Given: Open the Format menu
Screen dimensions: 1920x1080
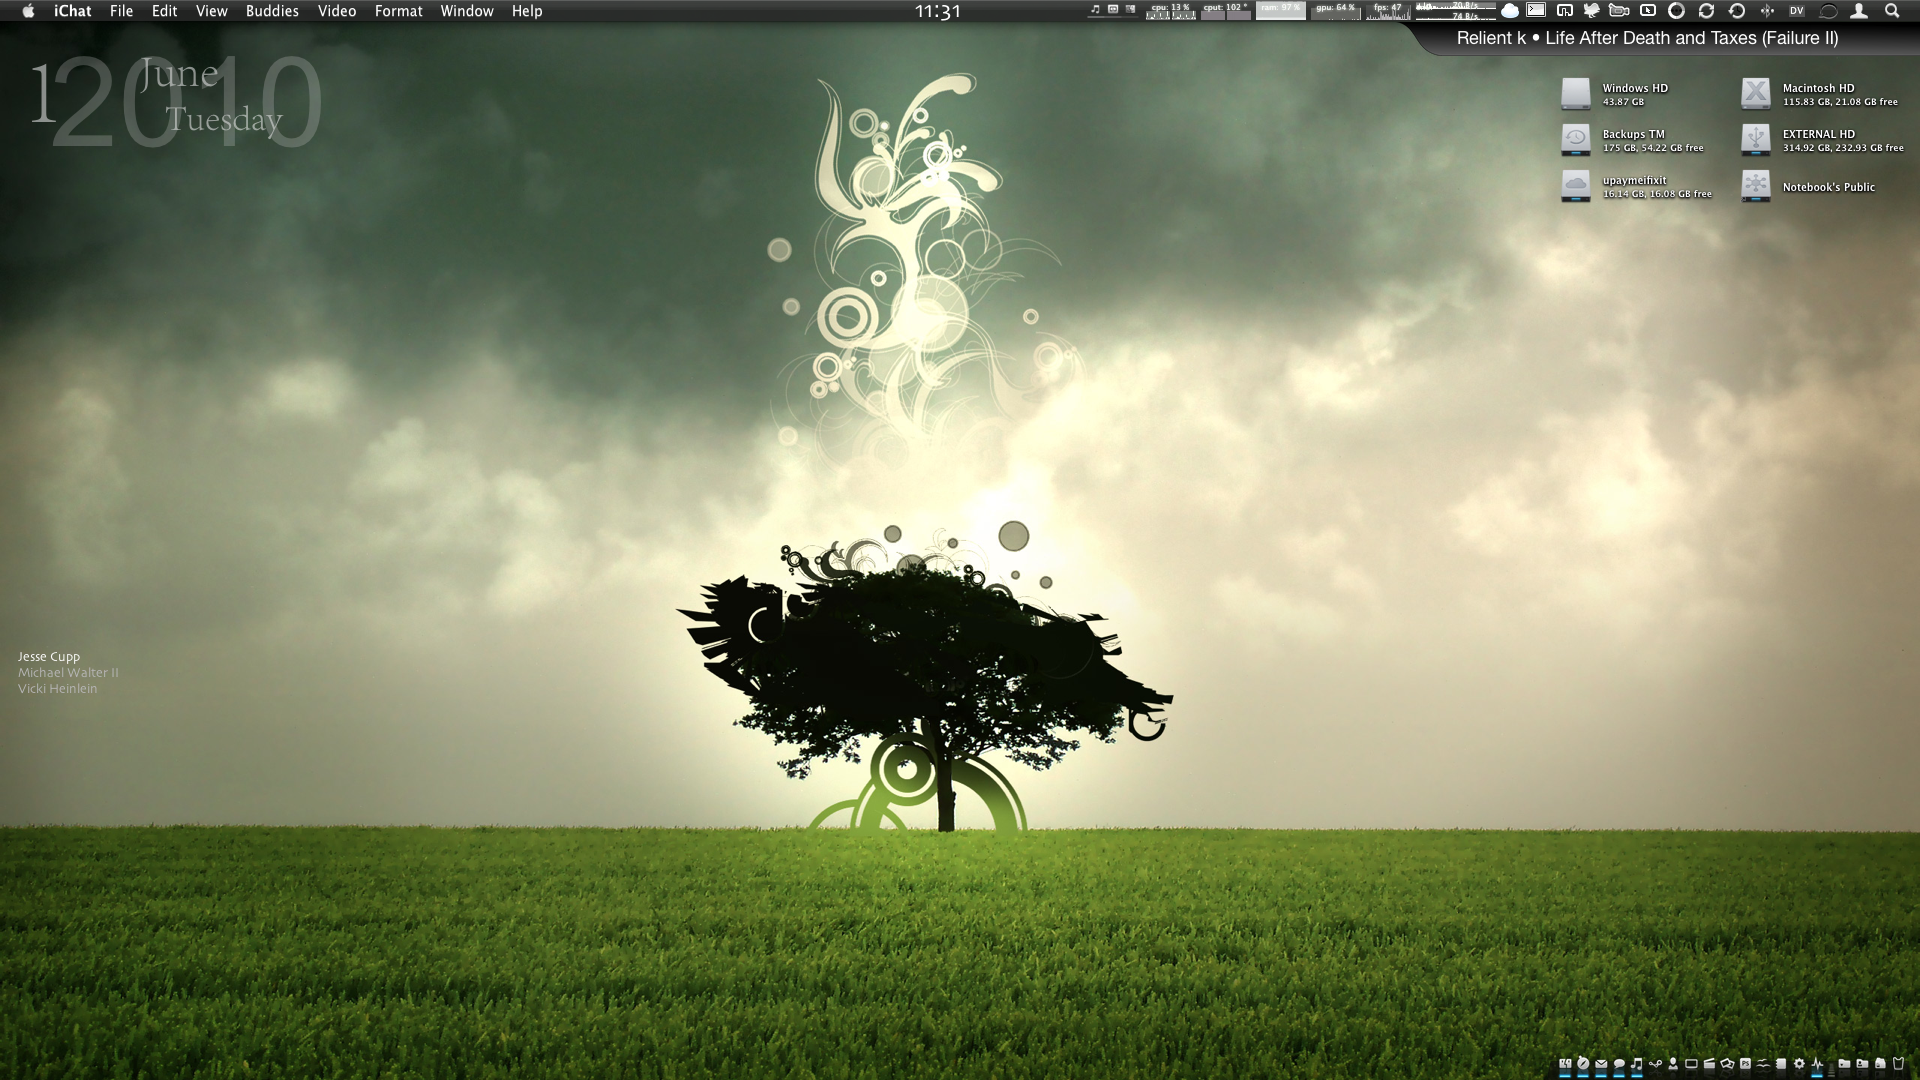Looking at the screenshot, I should pyautogui.click(x=398, y=11).
